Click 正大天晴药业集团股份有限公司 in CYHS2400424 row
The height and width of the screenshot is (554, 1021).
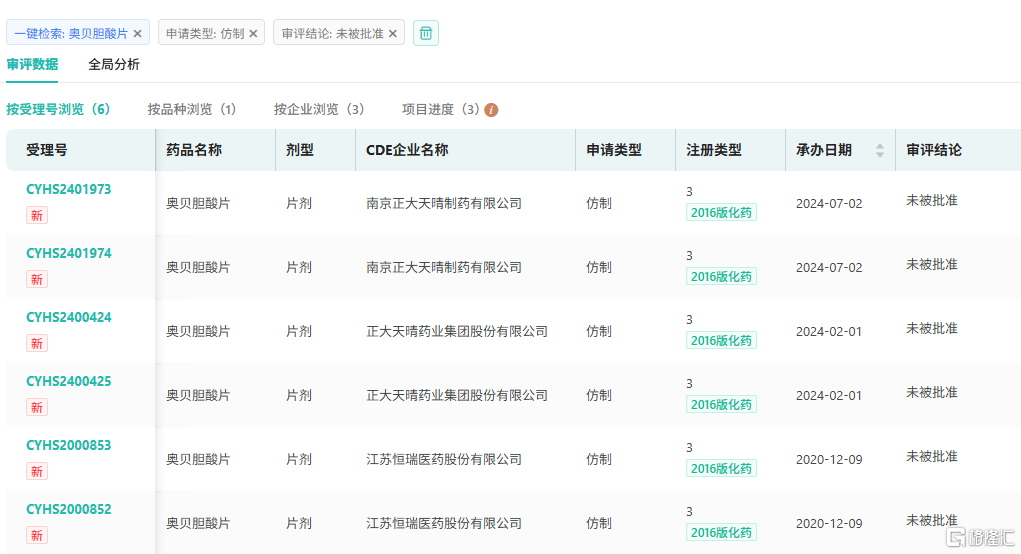click(x=456, y=331)
